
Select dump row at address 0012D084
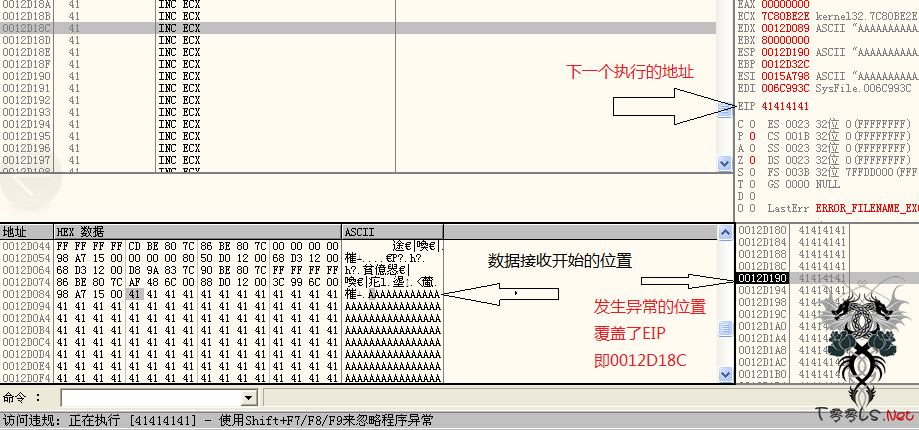[26, 294]
